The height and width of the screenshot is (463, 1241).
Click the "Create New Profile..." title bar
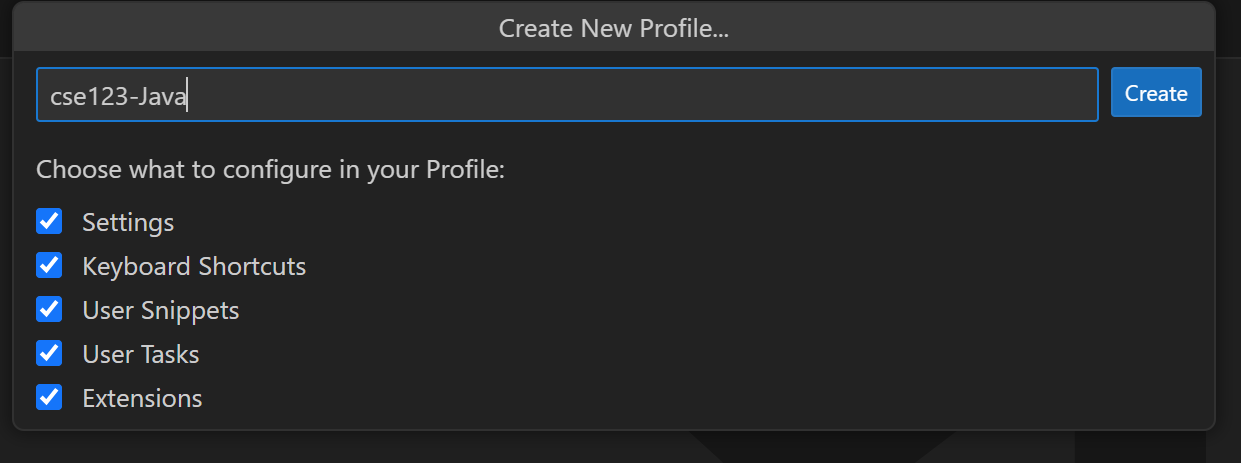tap(613, 28)
